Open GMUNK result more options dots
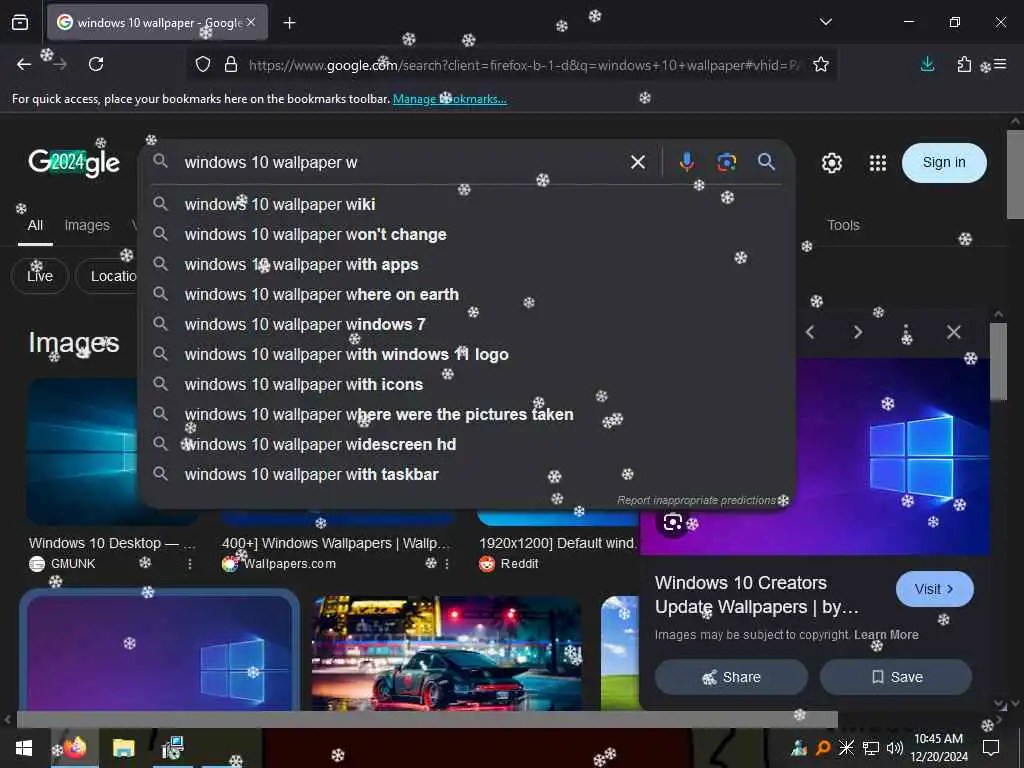 click(189, 564)
